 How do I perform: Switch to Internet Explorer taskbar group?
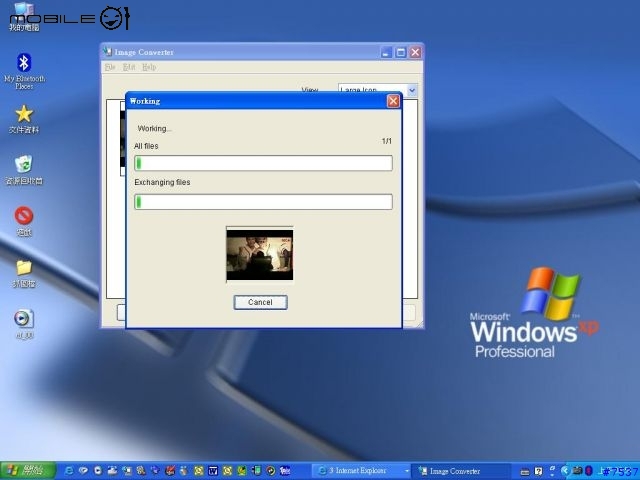[361, 471]
